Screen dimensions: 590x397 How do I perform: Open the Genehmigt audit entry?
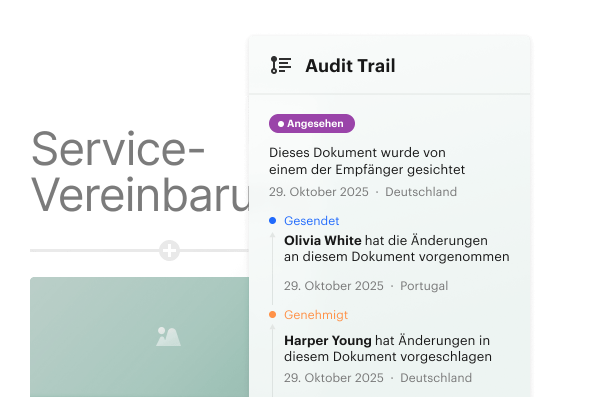tap(316, 315)
